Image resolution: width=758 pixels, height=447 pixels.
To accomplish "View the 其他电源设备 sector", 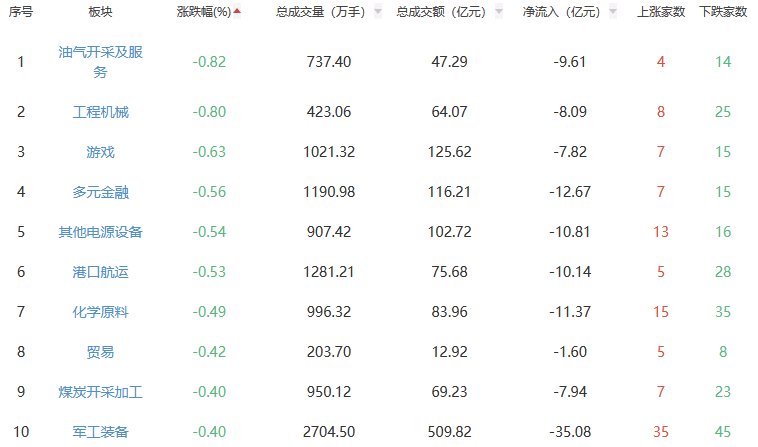I will 100,232.
